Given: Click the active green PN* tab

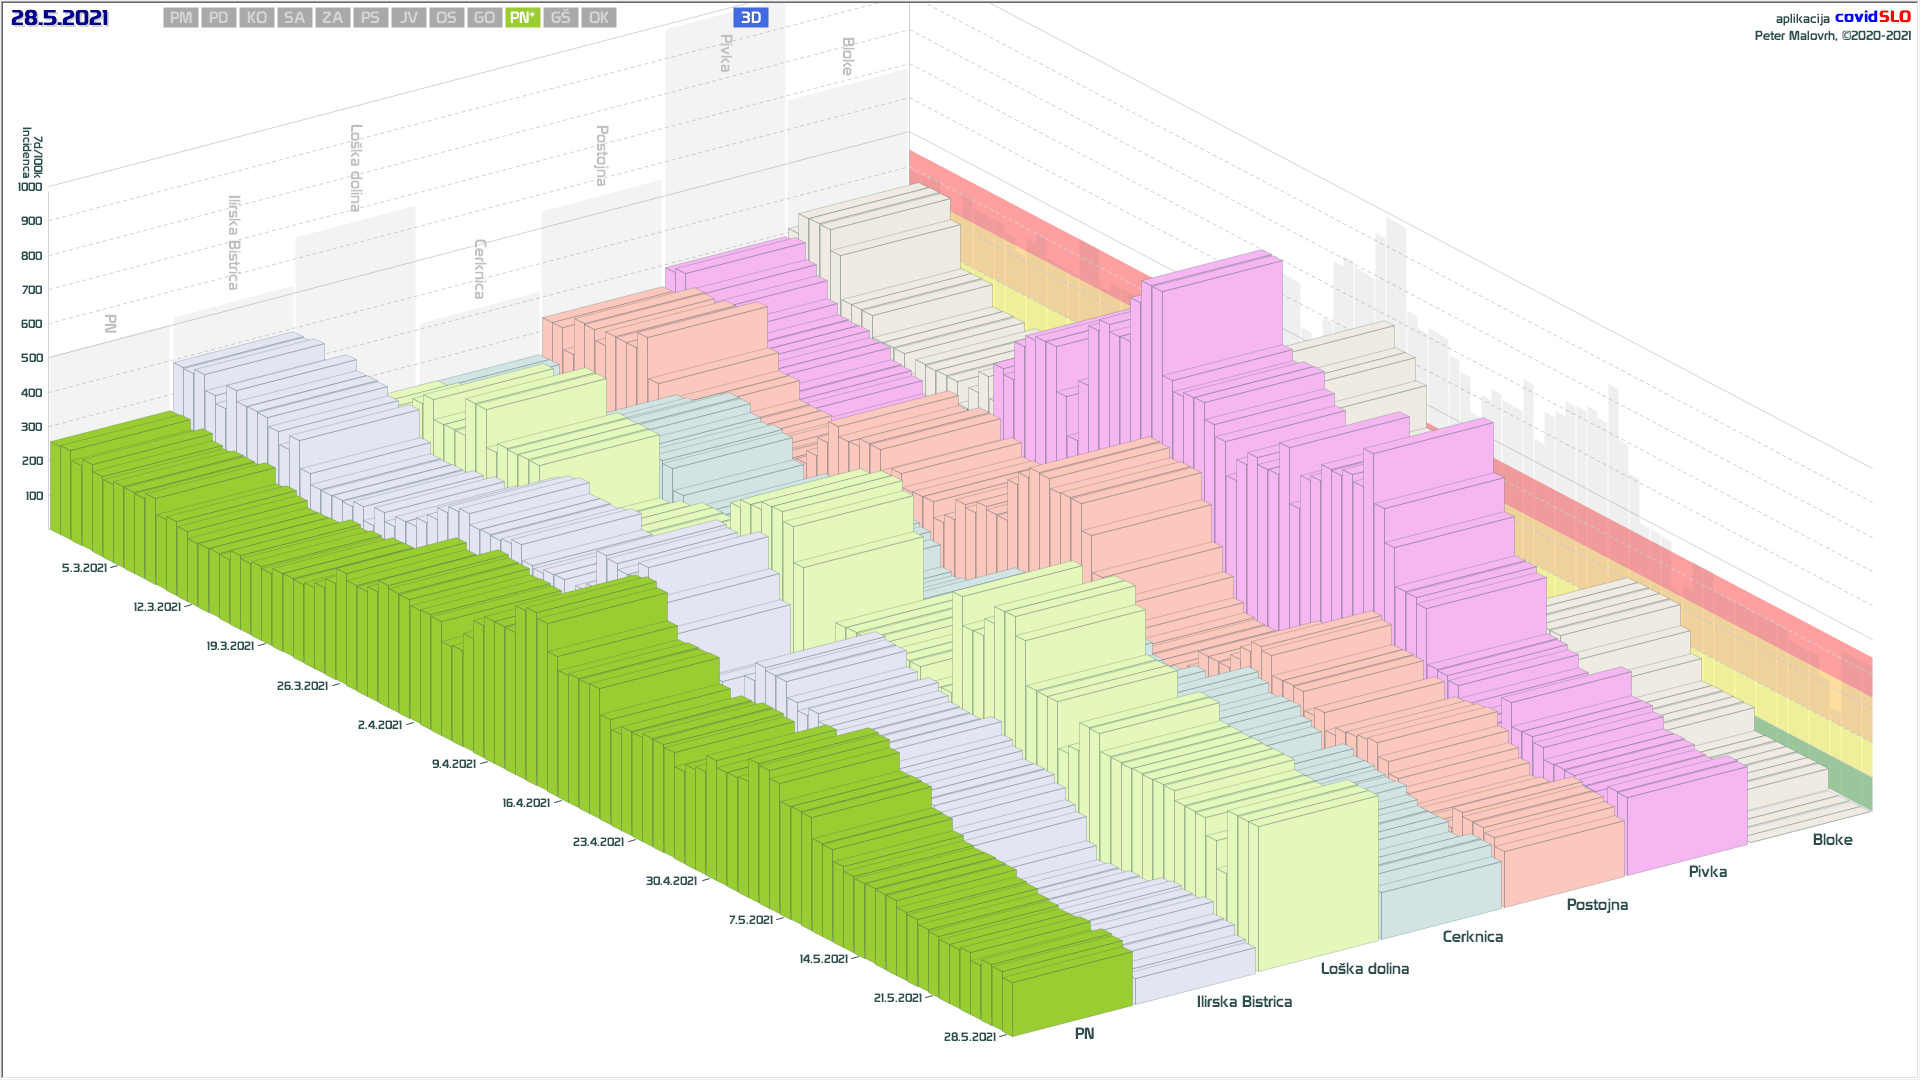Looking at the screenshot, I should click(522, 18).
